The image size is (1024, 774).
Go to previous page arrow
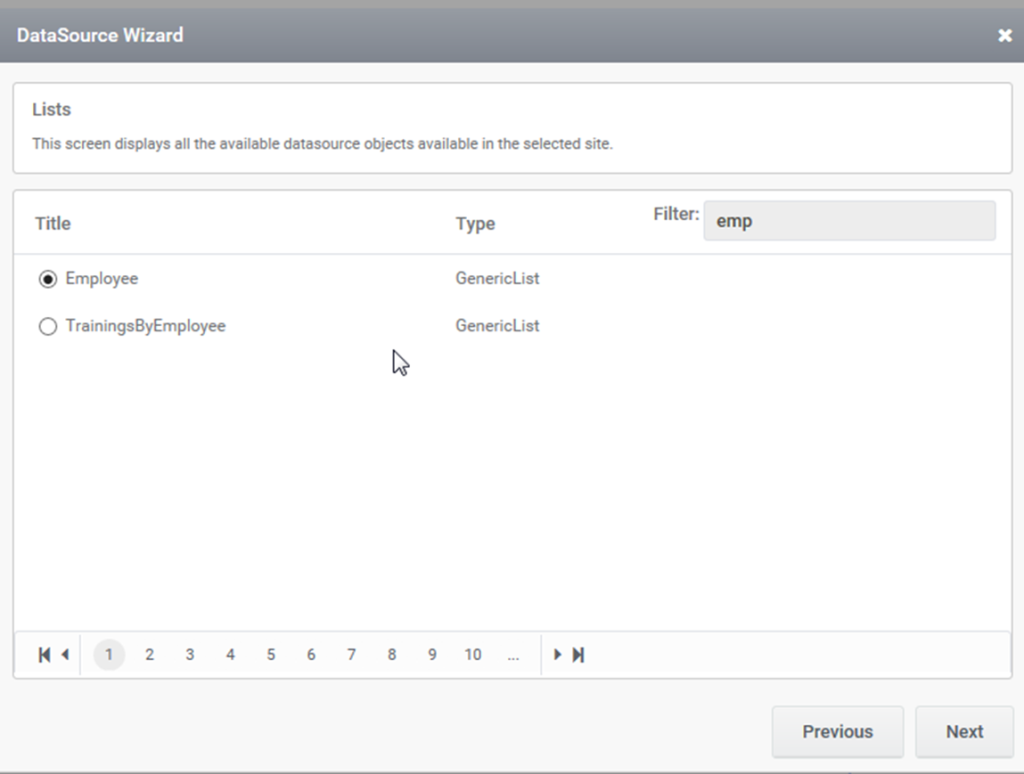pos(65,655)
